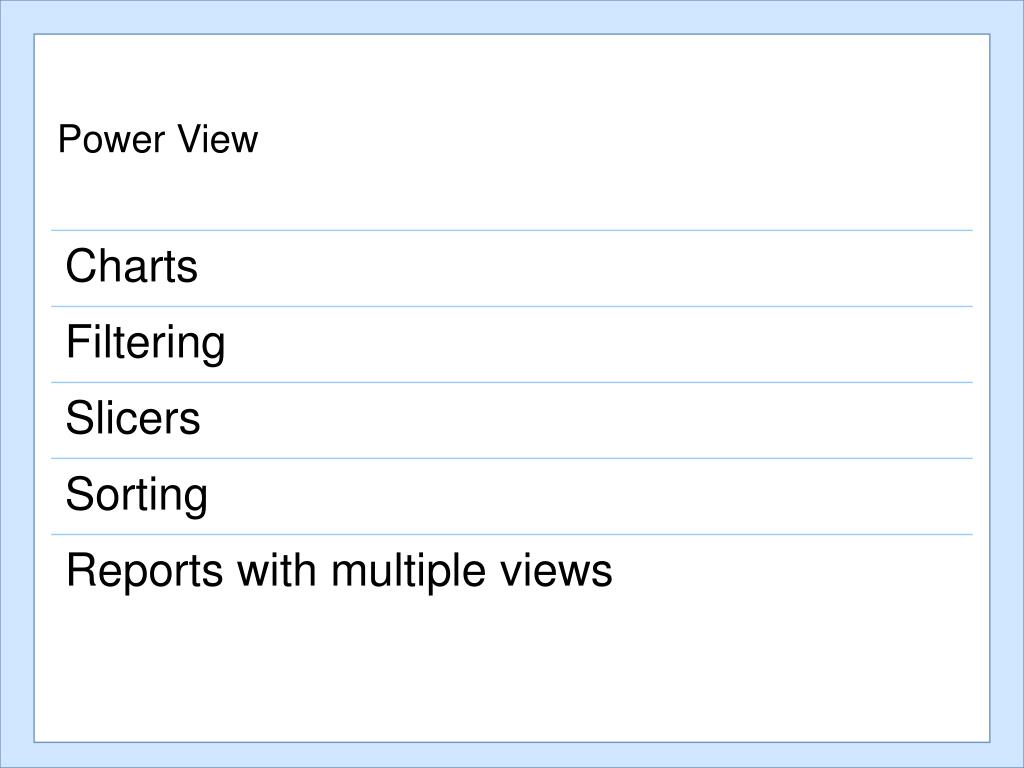Click the blank space right of Charts
Image resolution: width=1024 pixels, height=768 pixels.
click(584, 268)
